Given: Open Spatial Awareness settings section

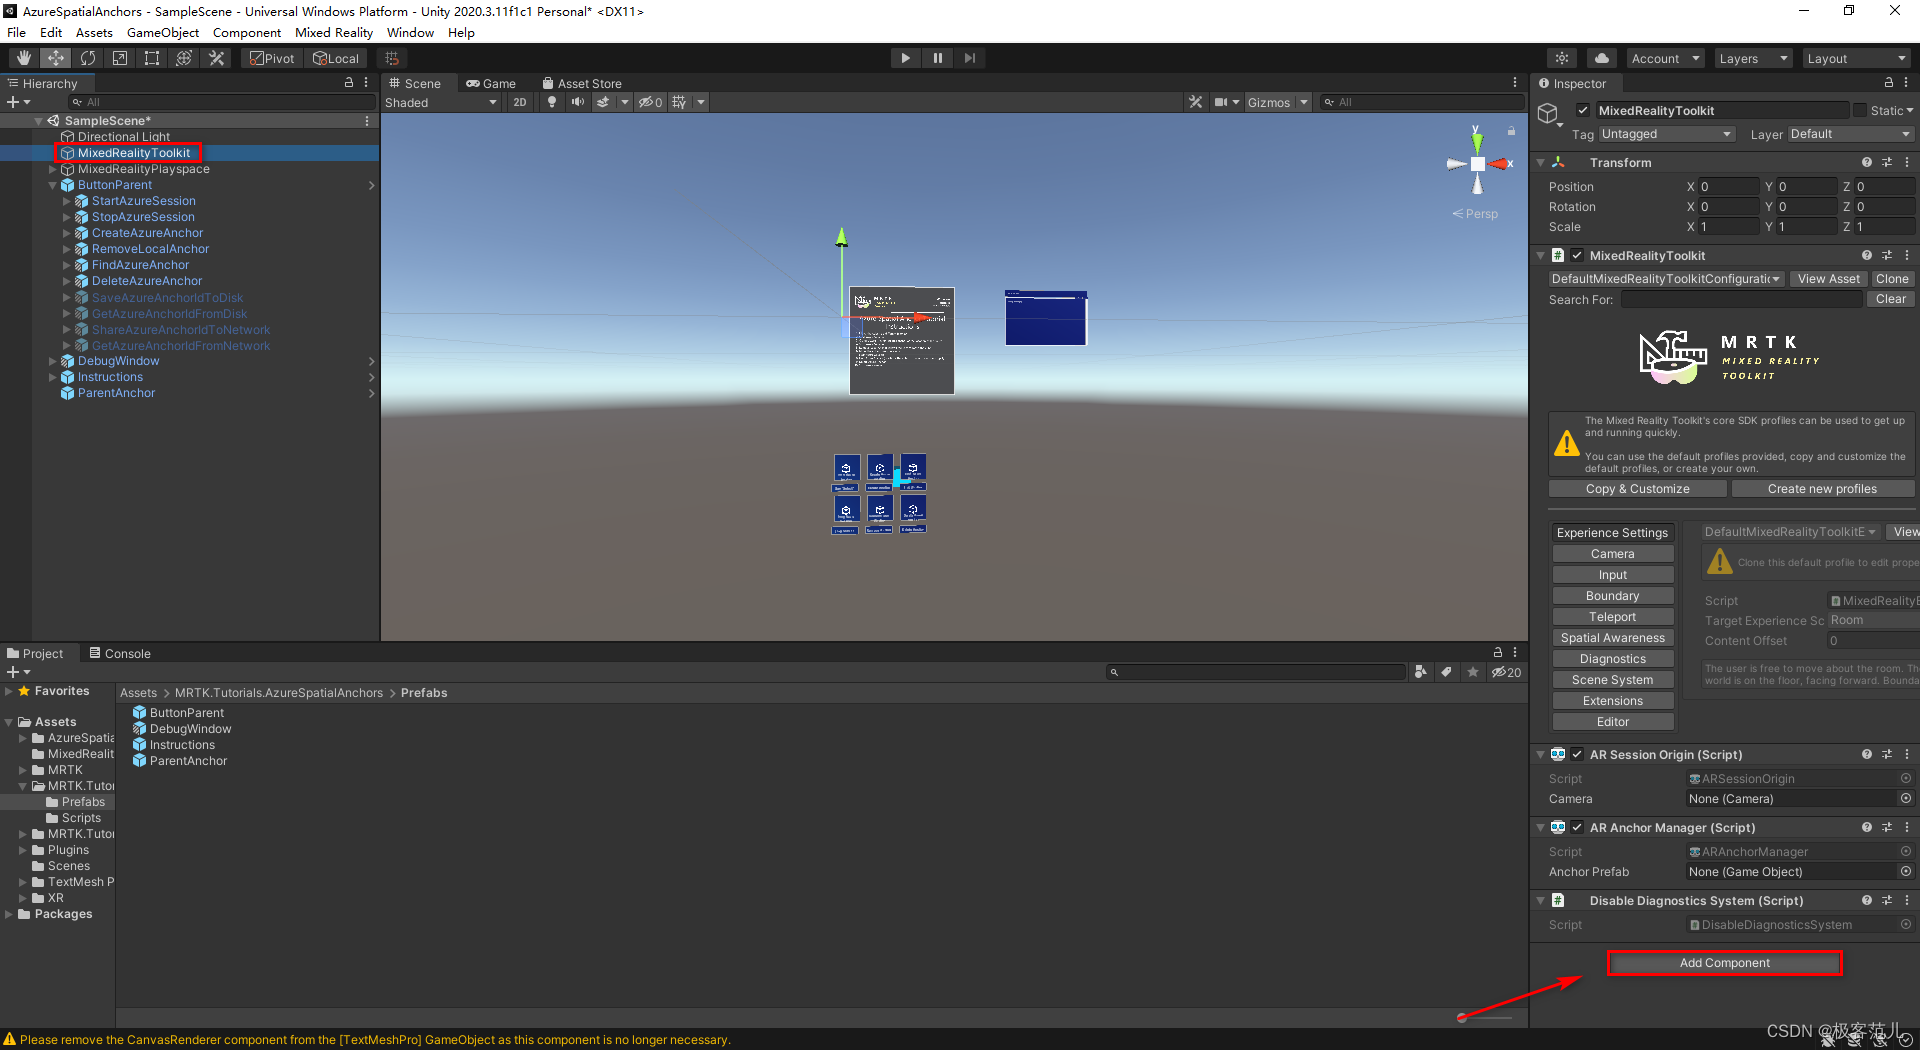Looking at the screenshot, I should click(1613, 638).
